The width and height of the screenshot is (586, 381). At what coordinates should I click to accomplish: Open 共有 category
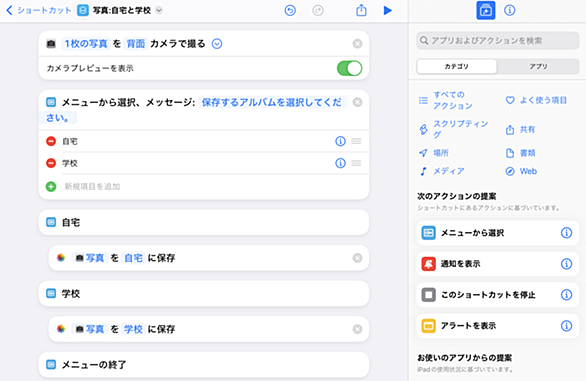tap(521, 130)
